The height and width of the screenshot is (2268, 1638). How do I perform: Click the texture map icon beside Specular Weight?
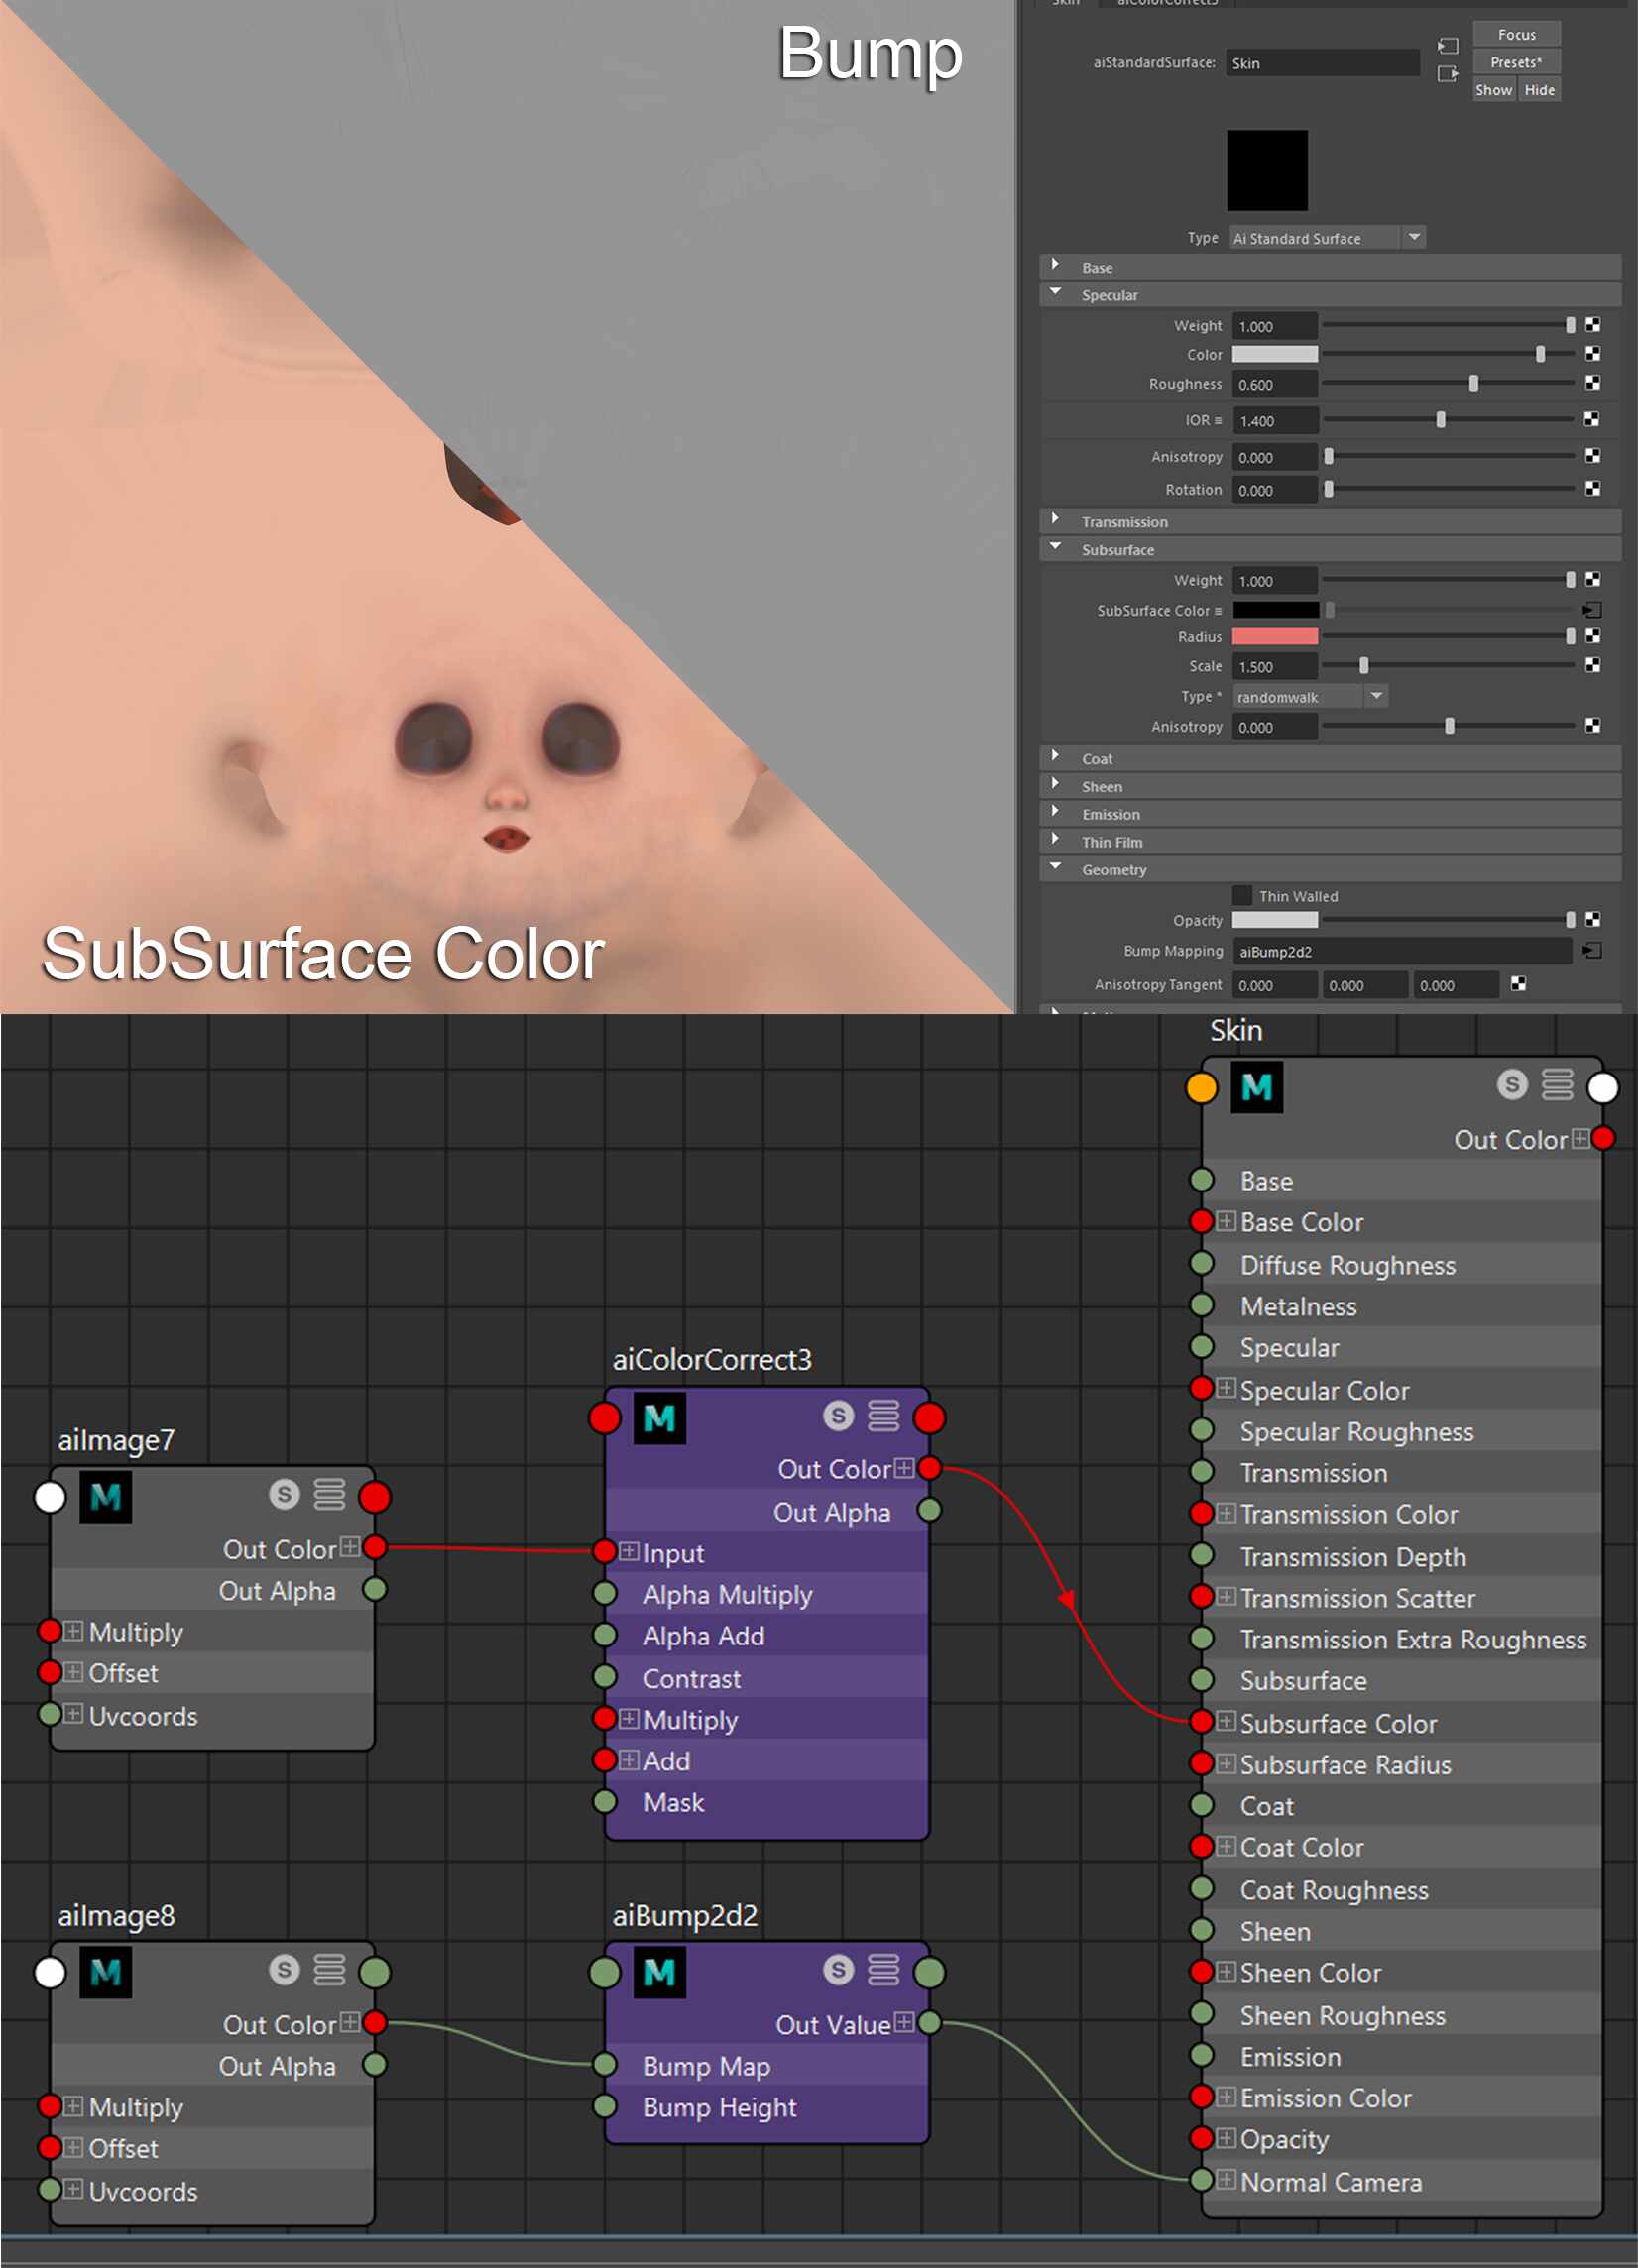click(x=1594, y=325)
